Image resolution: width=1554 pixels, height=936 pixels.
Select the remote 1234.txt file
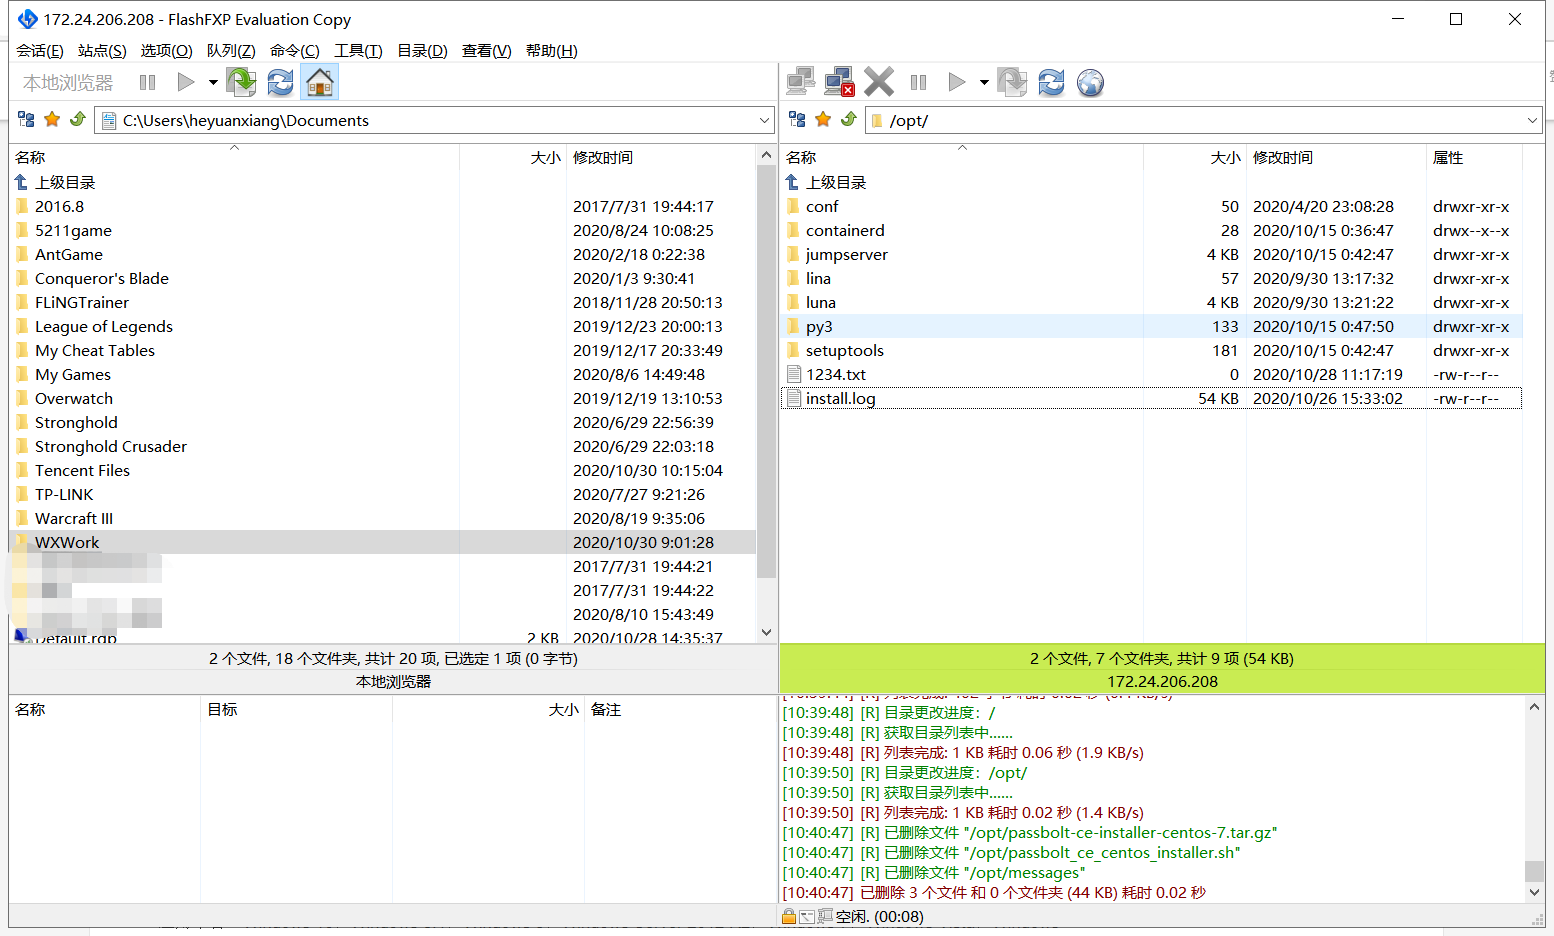point(1151,374)
